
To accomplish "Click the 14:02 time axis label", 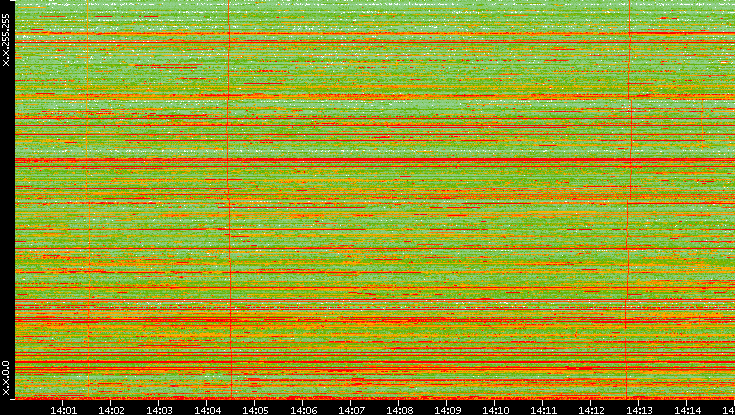I will tap(111, 410).
